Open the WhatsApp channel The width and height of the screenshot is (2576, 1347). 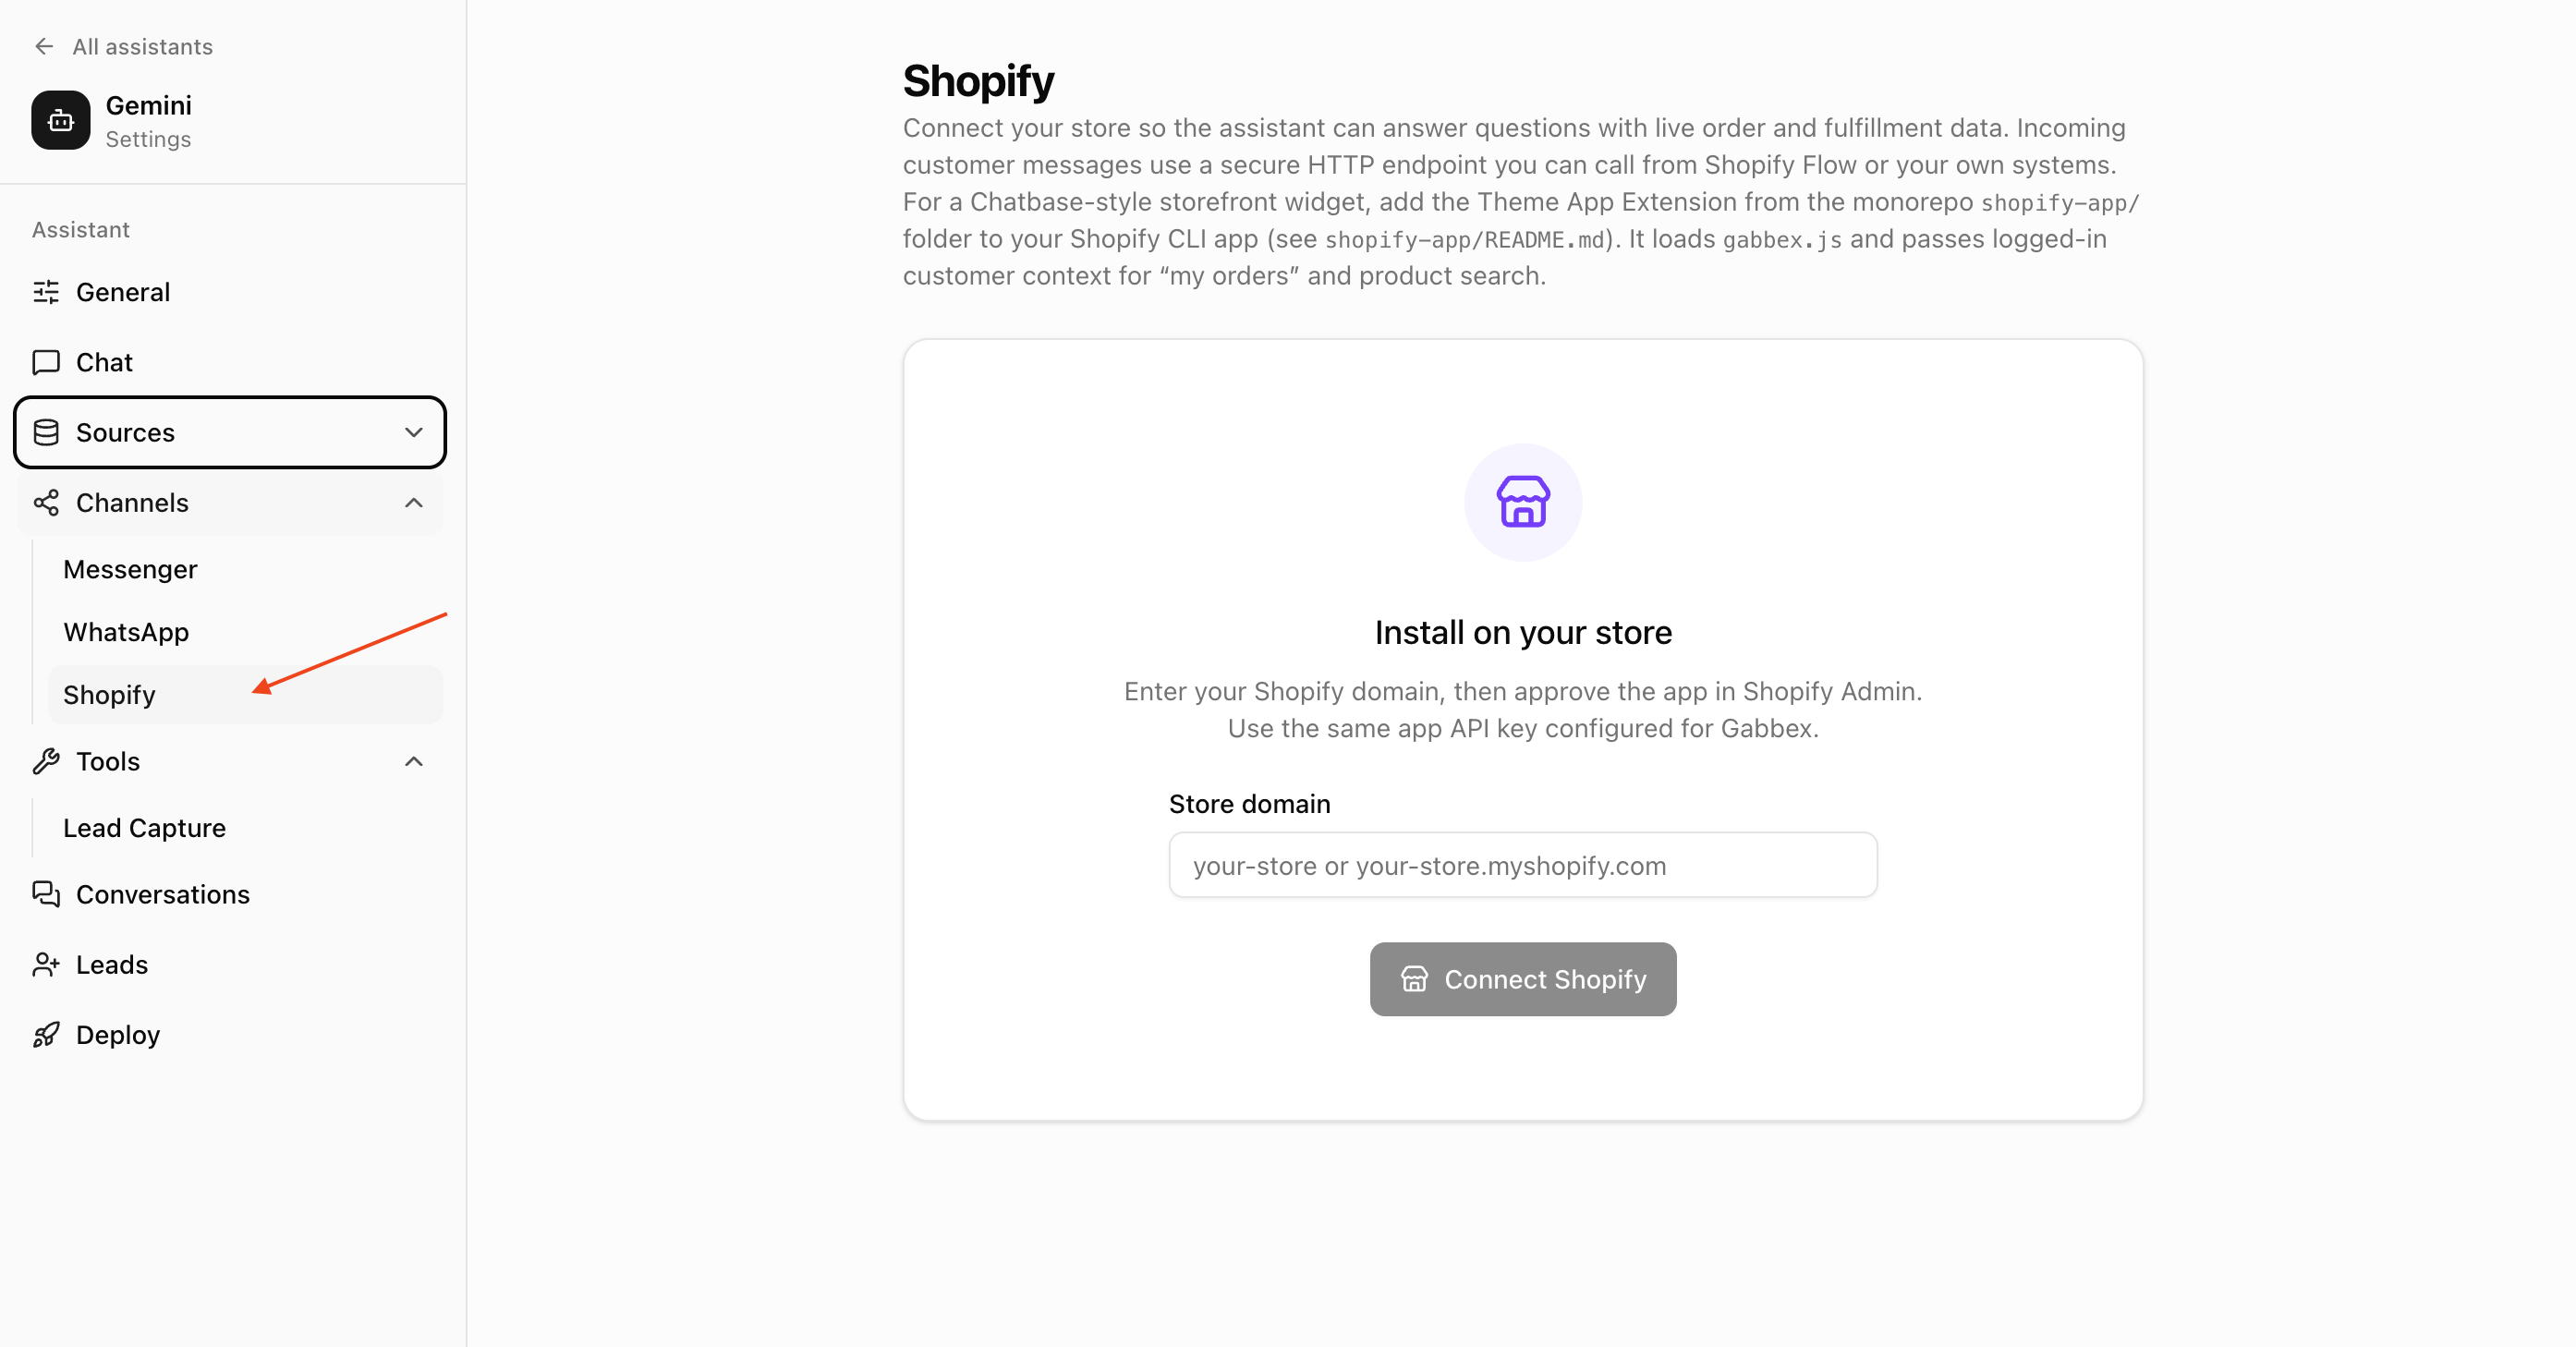pyautogui.click(x=126, y=631)
